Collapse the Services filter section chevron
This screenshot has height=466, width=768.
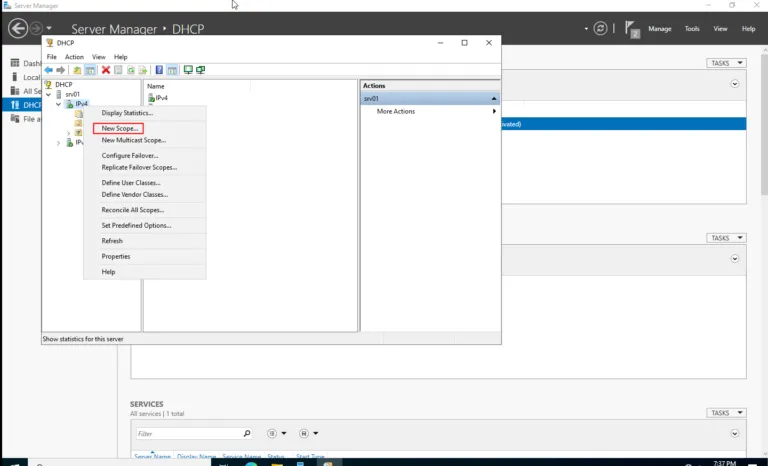[x=735, y=433]
